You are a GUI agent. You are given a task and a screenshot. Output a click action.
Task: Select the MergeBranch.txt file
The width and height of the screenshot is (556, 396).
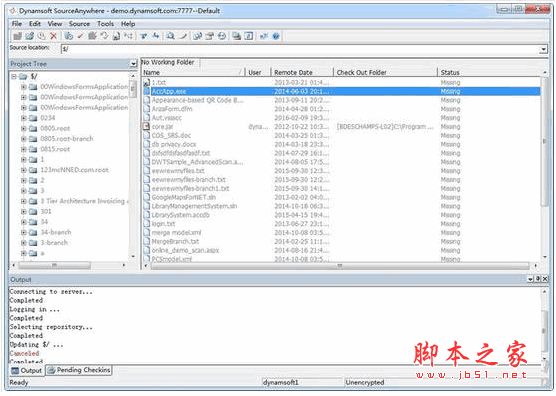pos(175,241)
